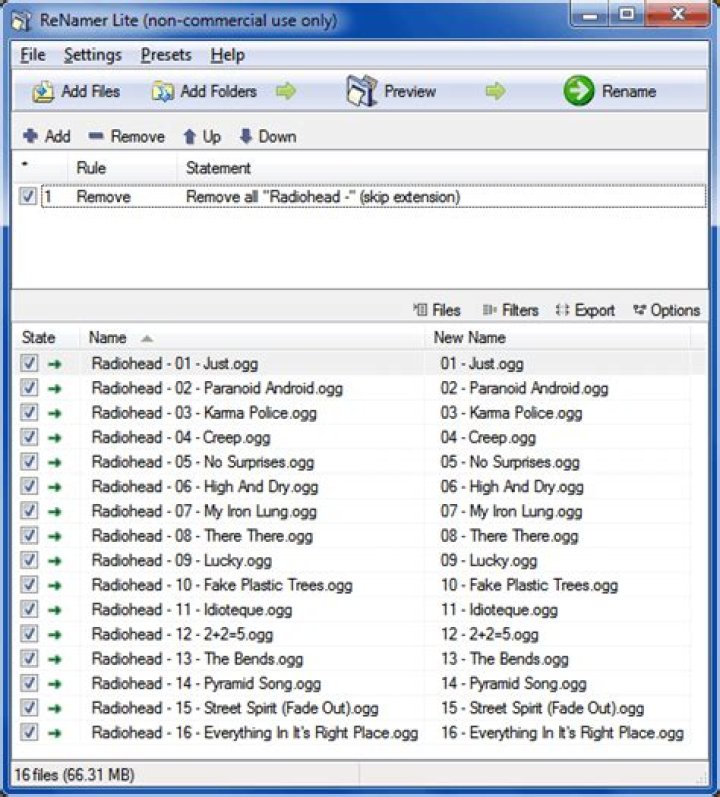Click green state arrow for Fake Plastic Trees row
The height and width of the screenshot is (797, 720).
[54, 586]
